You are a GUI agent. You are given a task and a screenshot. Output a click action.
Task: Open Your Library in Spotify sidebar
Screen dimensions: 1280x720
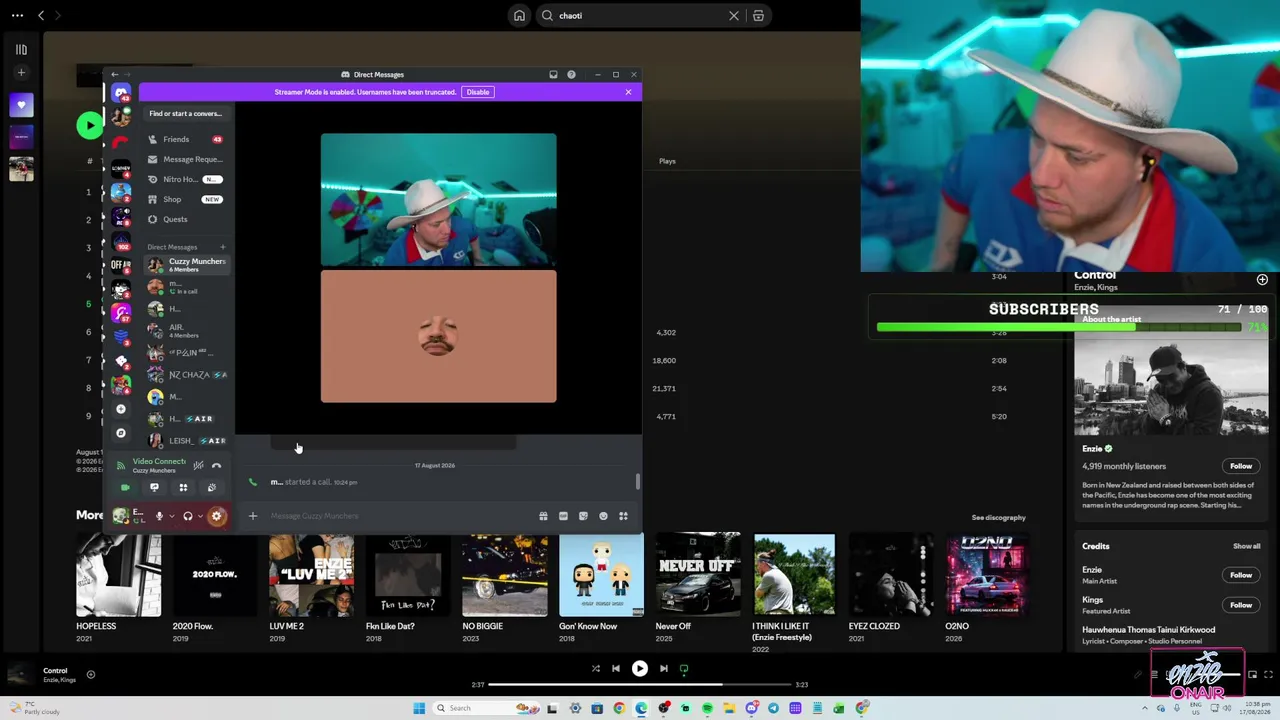tap(21, 49)
